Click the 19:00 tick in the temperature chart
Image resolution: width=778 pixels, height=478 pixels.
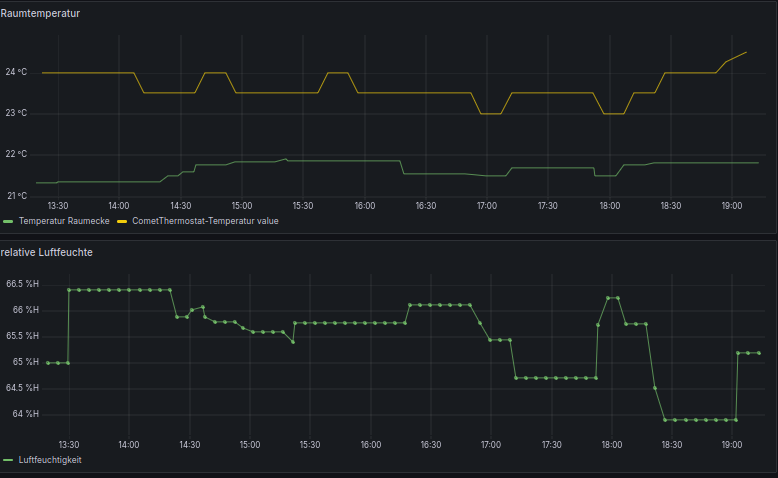tap(732, 205)
